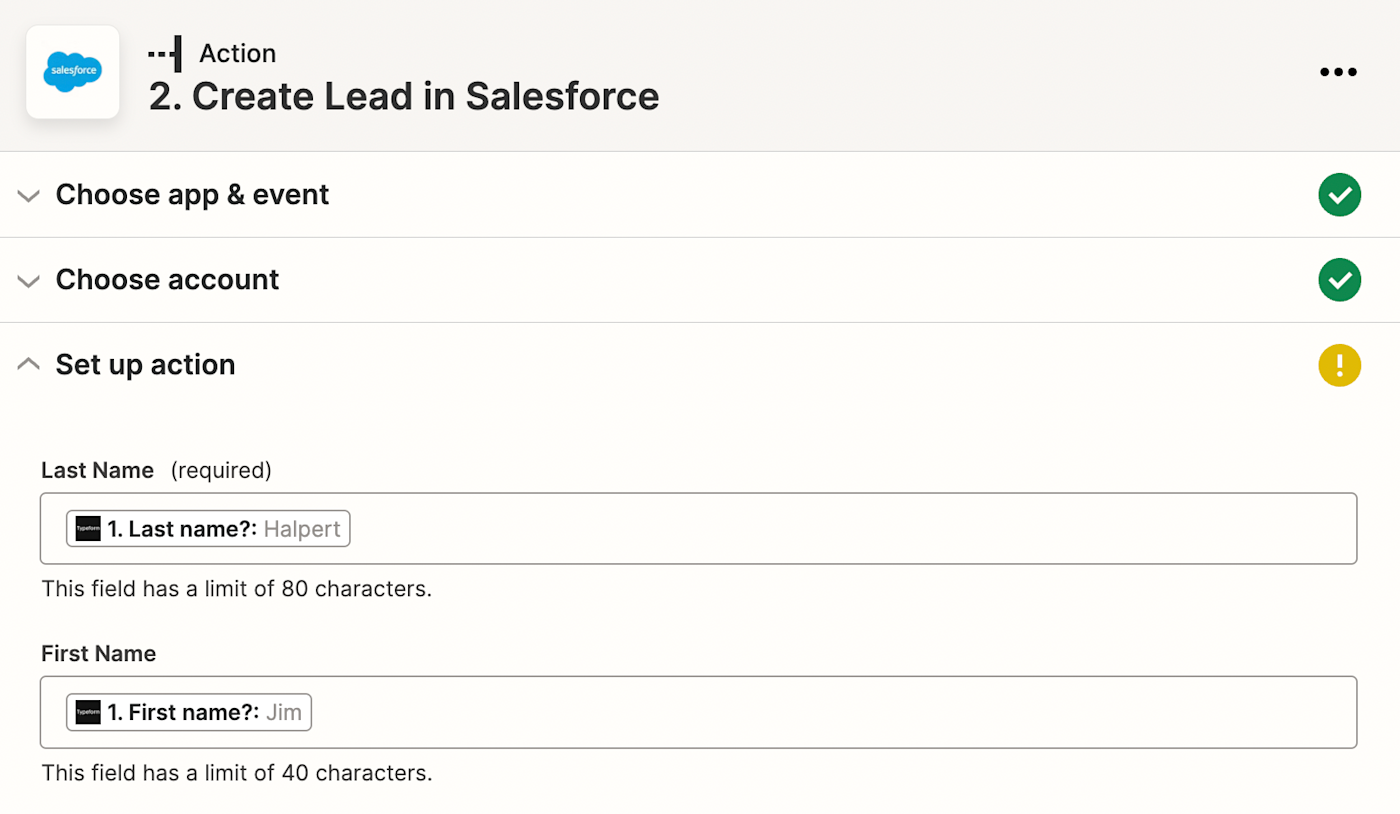Collapse the Set up action chevron
Image resolution: width=1400 pixels, height=814 pixels.
point(29,364)
